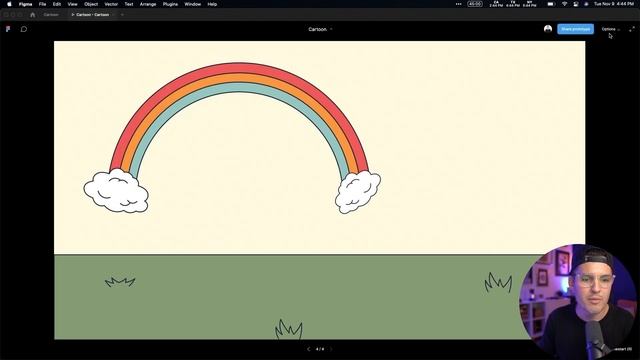Image resolution: width=640 pixels, height=360 pixels.
Task: Open the Text menu
Action: click(x=129, y=4)
